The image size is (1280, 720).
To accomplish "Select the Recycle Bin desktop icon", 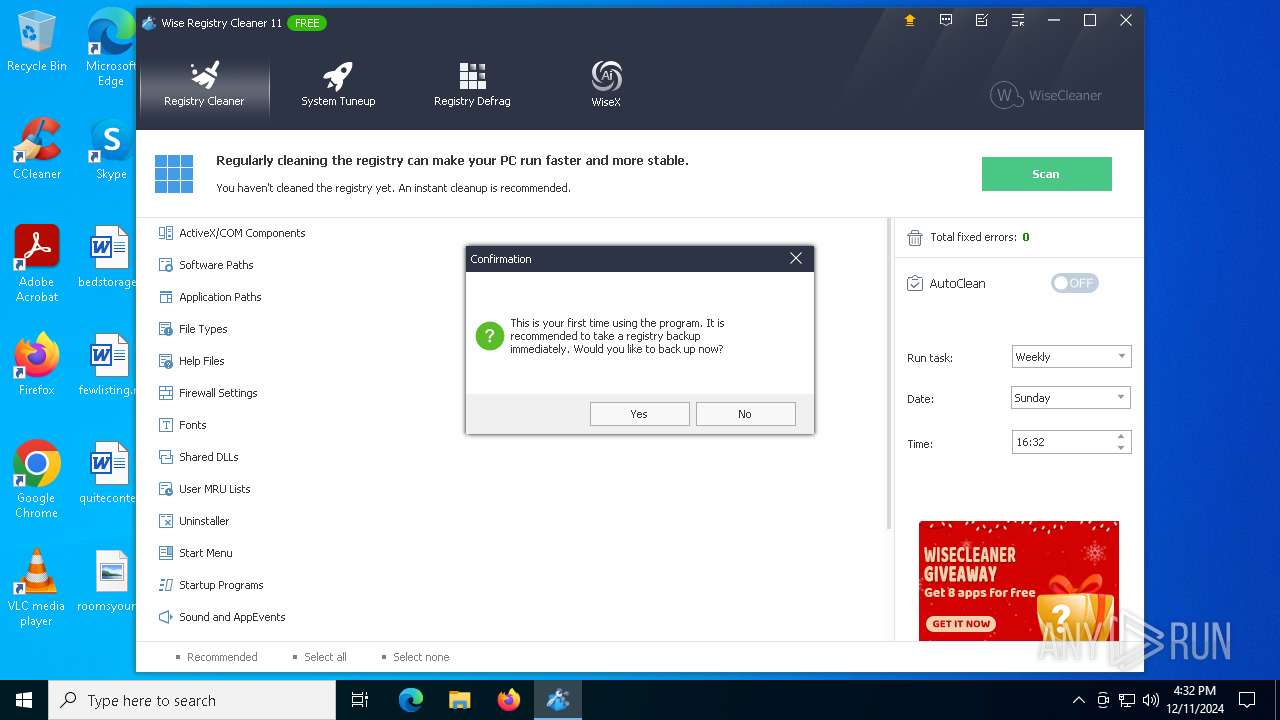I will [37, 42].
